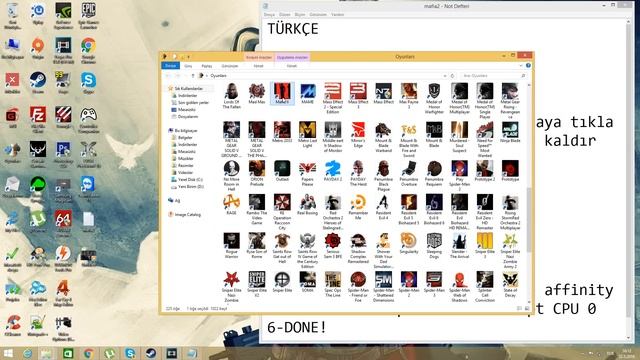Select the SOMA game shortcut
The image size is (640, 360).
pos(307,282)
